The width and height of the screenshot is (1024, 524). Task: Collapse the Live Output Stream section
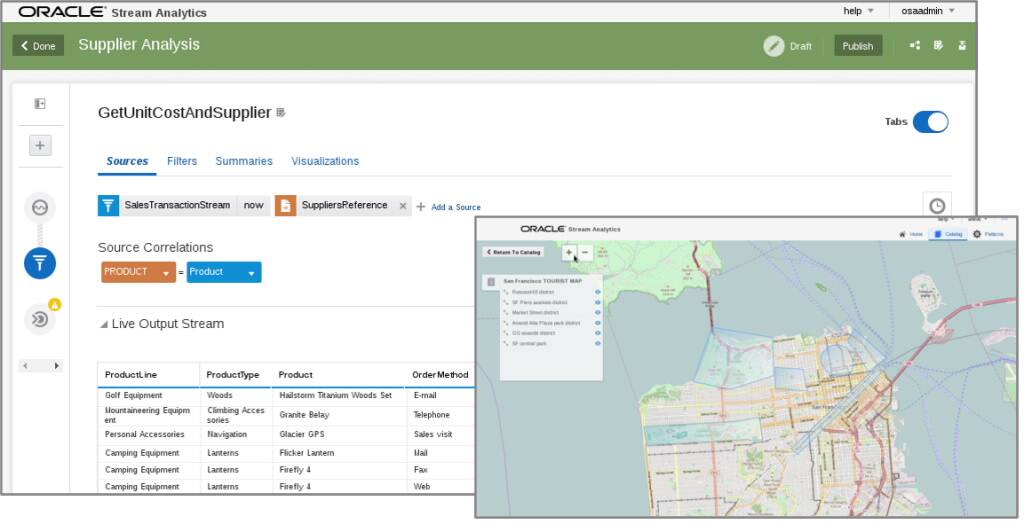[103, 324]
